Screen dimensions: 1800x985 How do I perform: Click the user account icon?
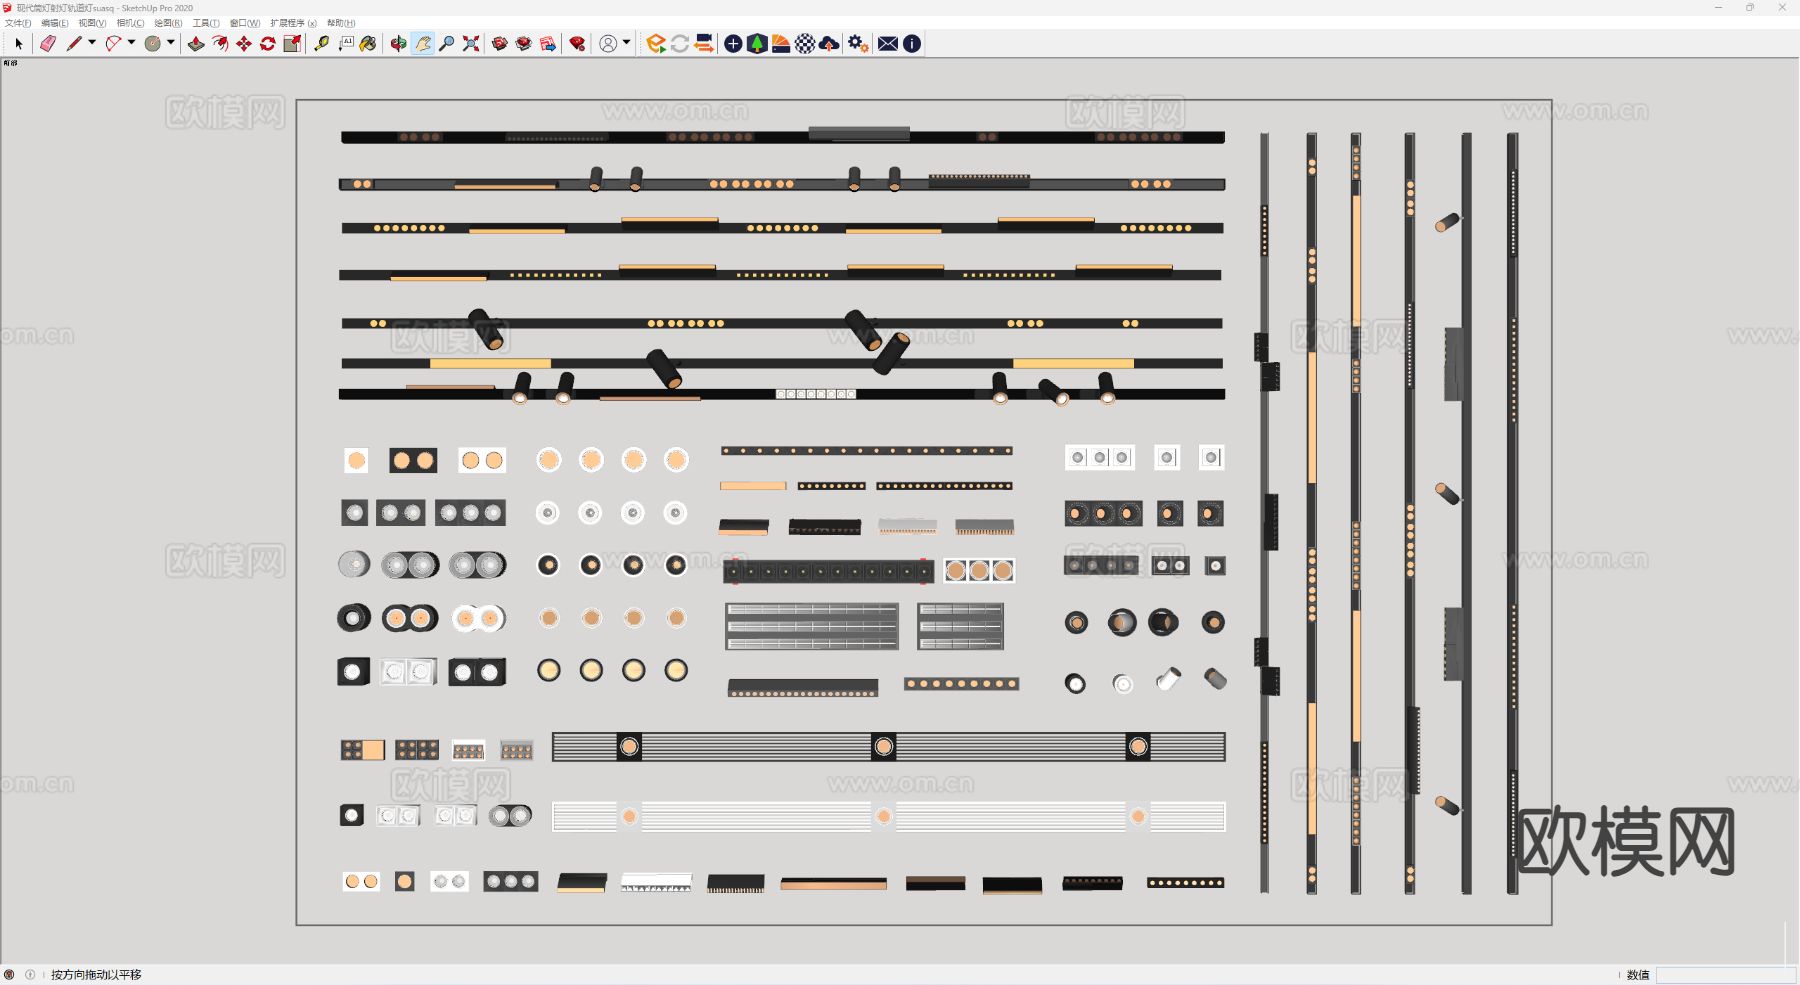point(608,44)
